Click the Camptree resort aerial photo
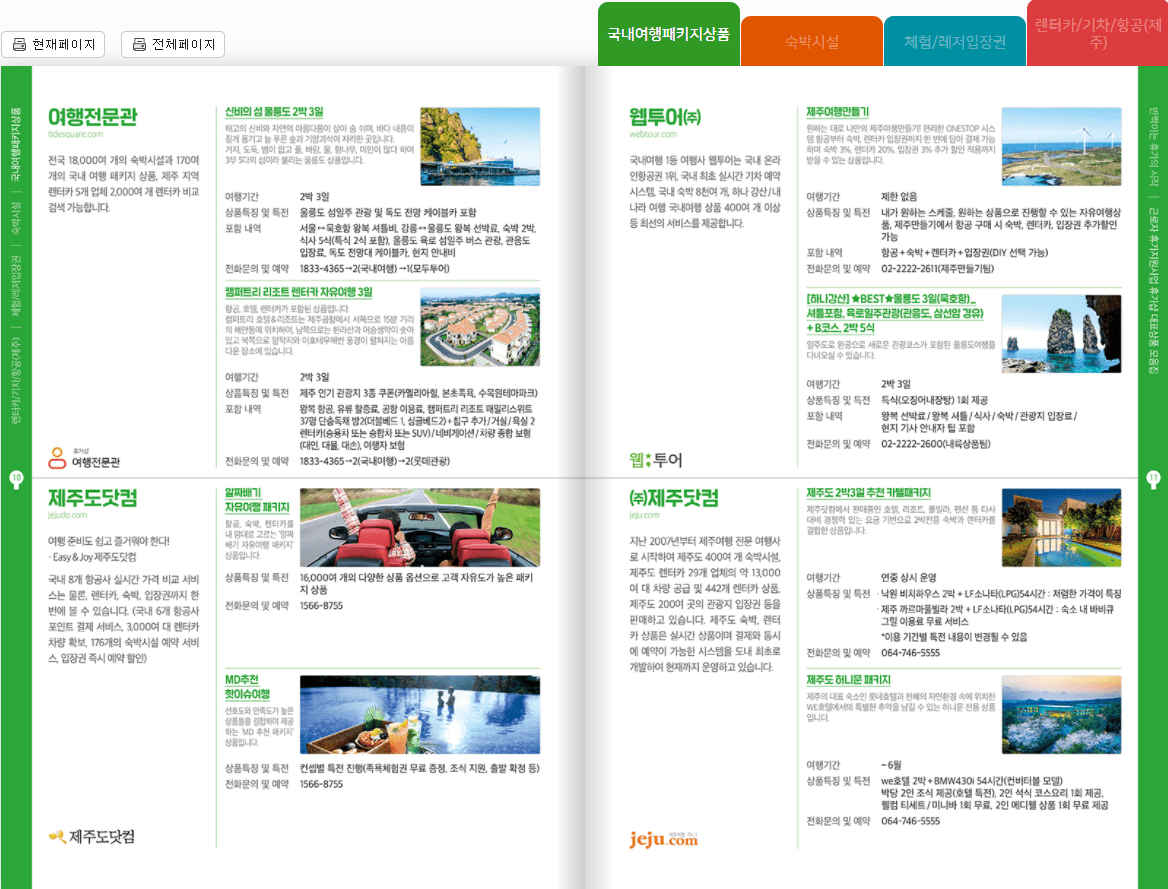This screenshot has width=1168, height=889. click(x=480, y=327)
